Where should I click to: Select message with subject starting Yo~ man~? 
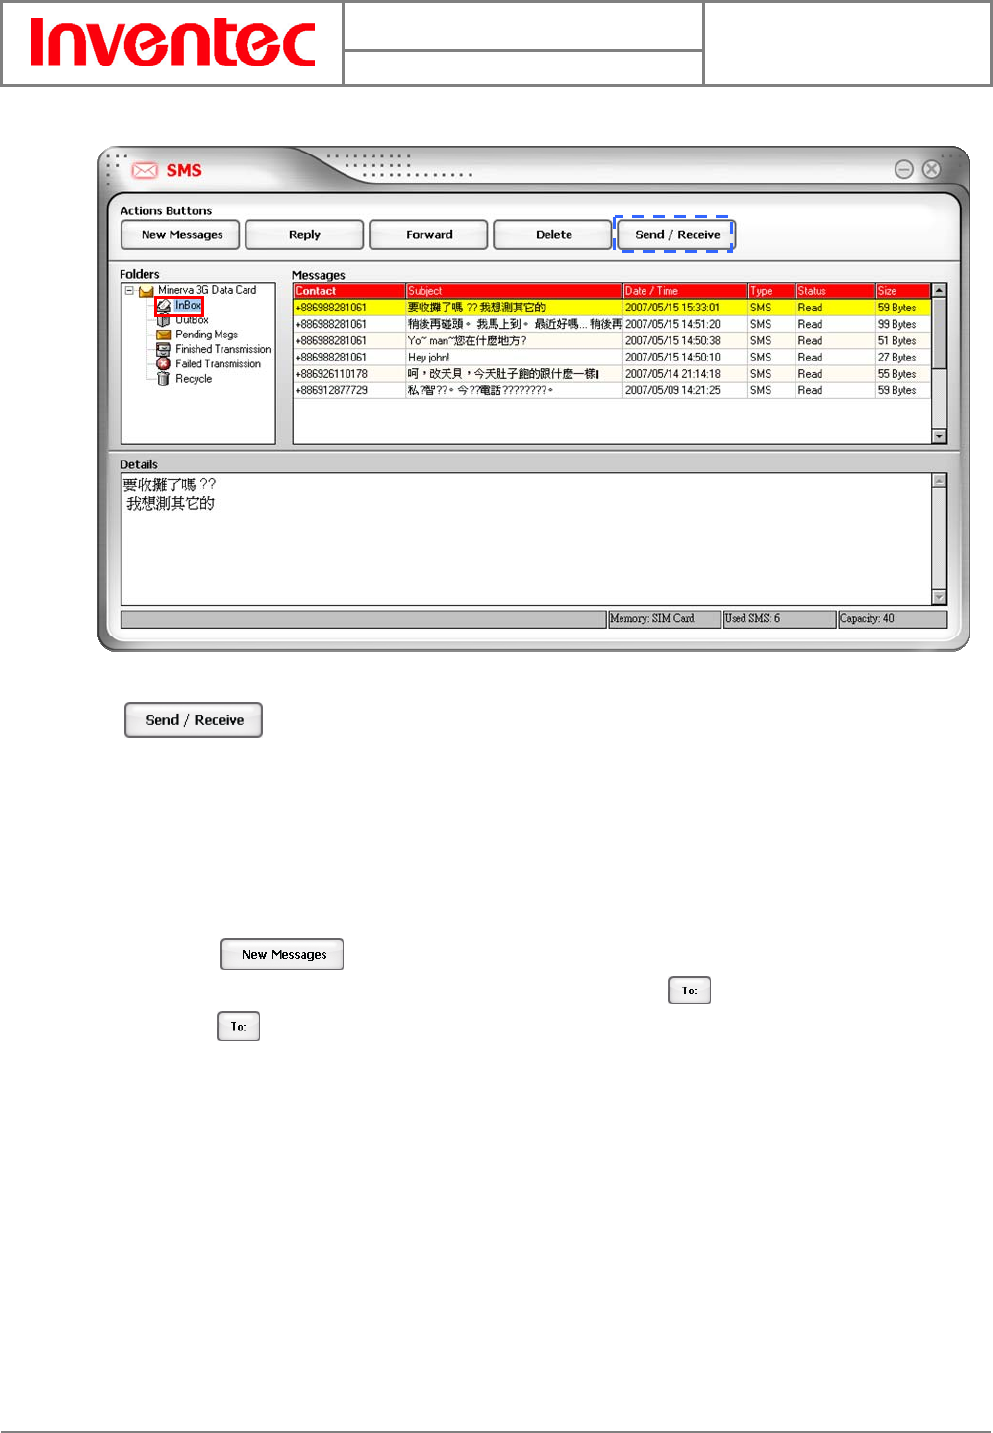612,340
